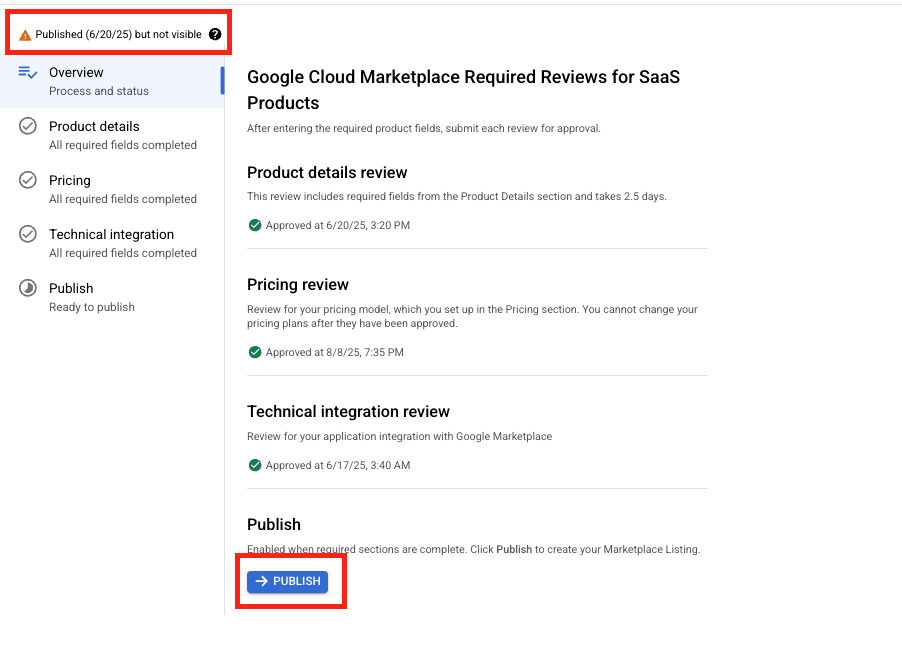This screenshot has height=650, width=902.
Task: Click 'Published (6/20/25) but not visible' status text
Action: coord(119,35)
